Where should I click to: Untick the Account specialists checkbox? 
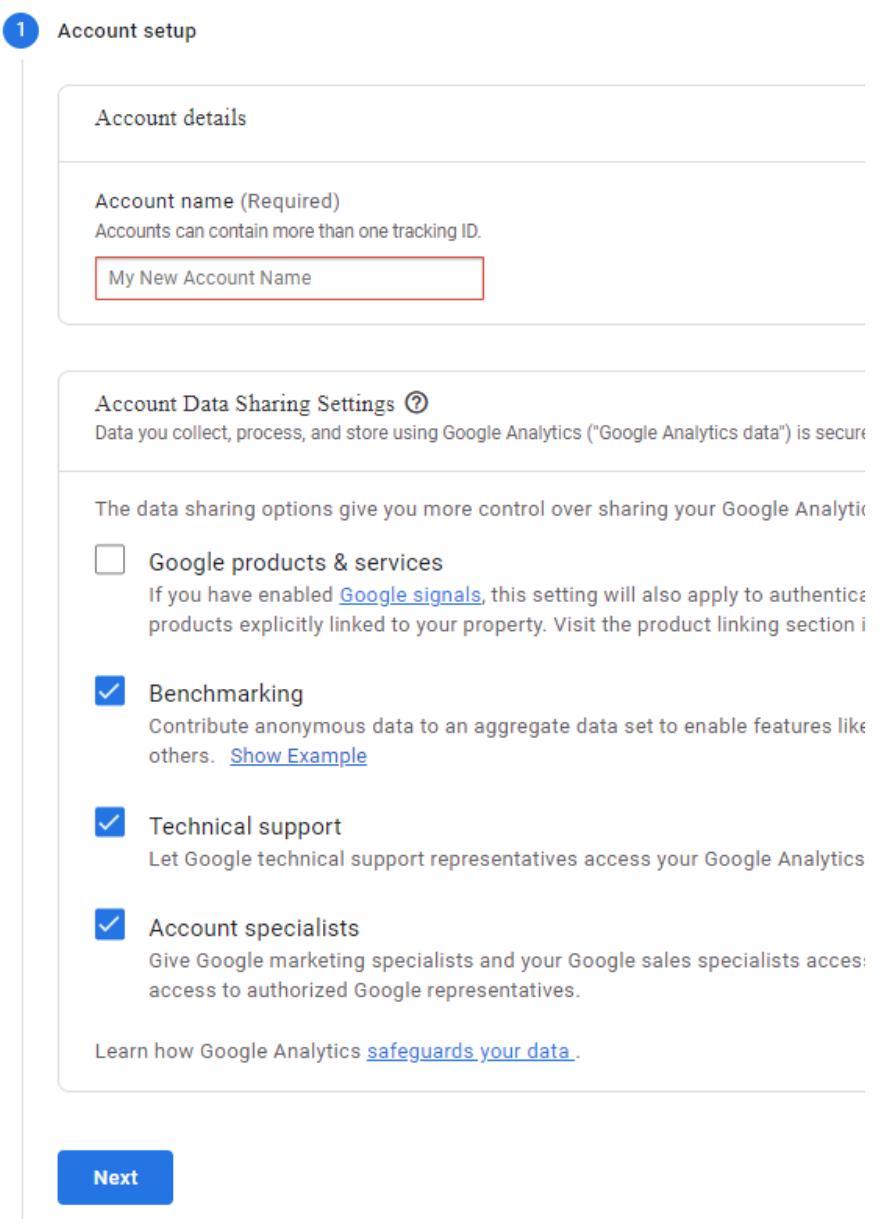[110, 925]
